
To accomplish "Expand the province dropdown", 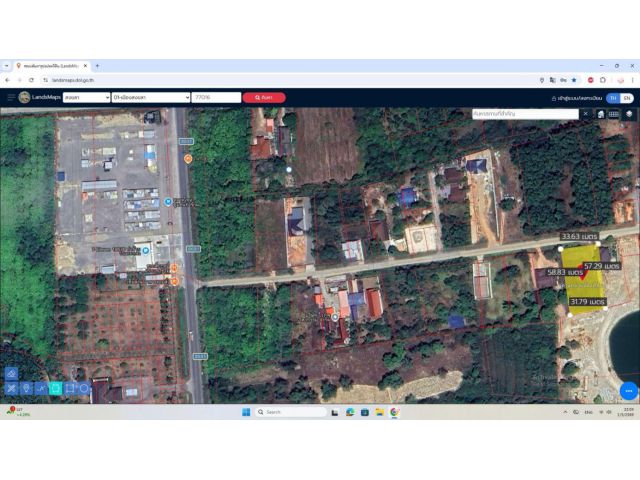I will click(87, 98).
